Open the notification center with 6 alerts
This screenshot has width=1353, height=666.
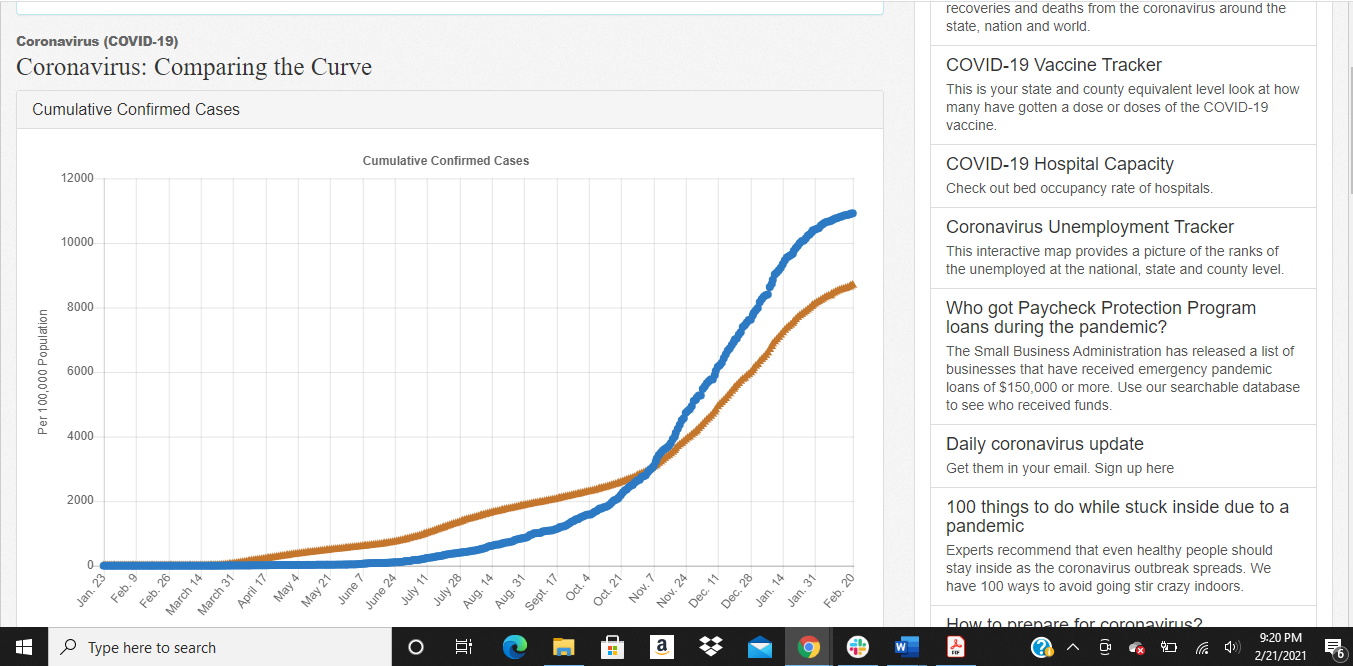pyautogui.click(x=1333, y=648)
